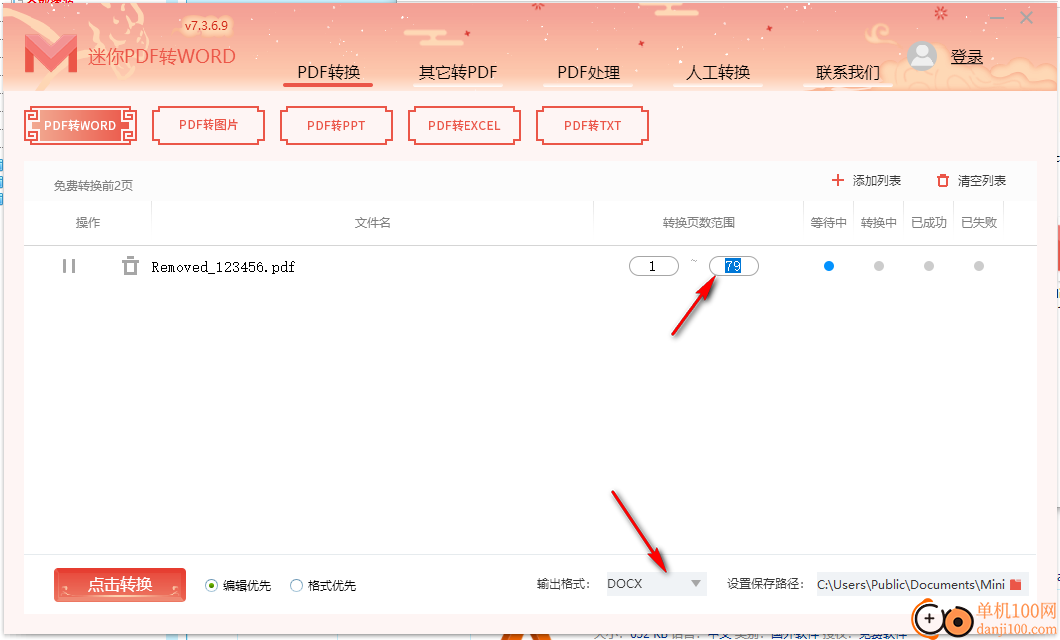Click the 已成功 column header
Image resolution: width=1060 pixels, height=640 pixels.
tap(929, 222)
